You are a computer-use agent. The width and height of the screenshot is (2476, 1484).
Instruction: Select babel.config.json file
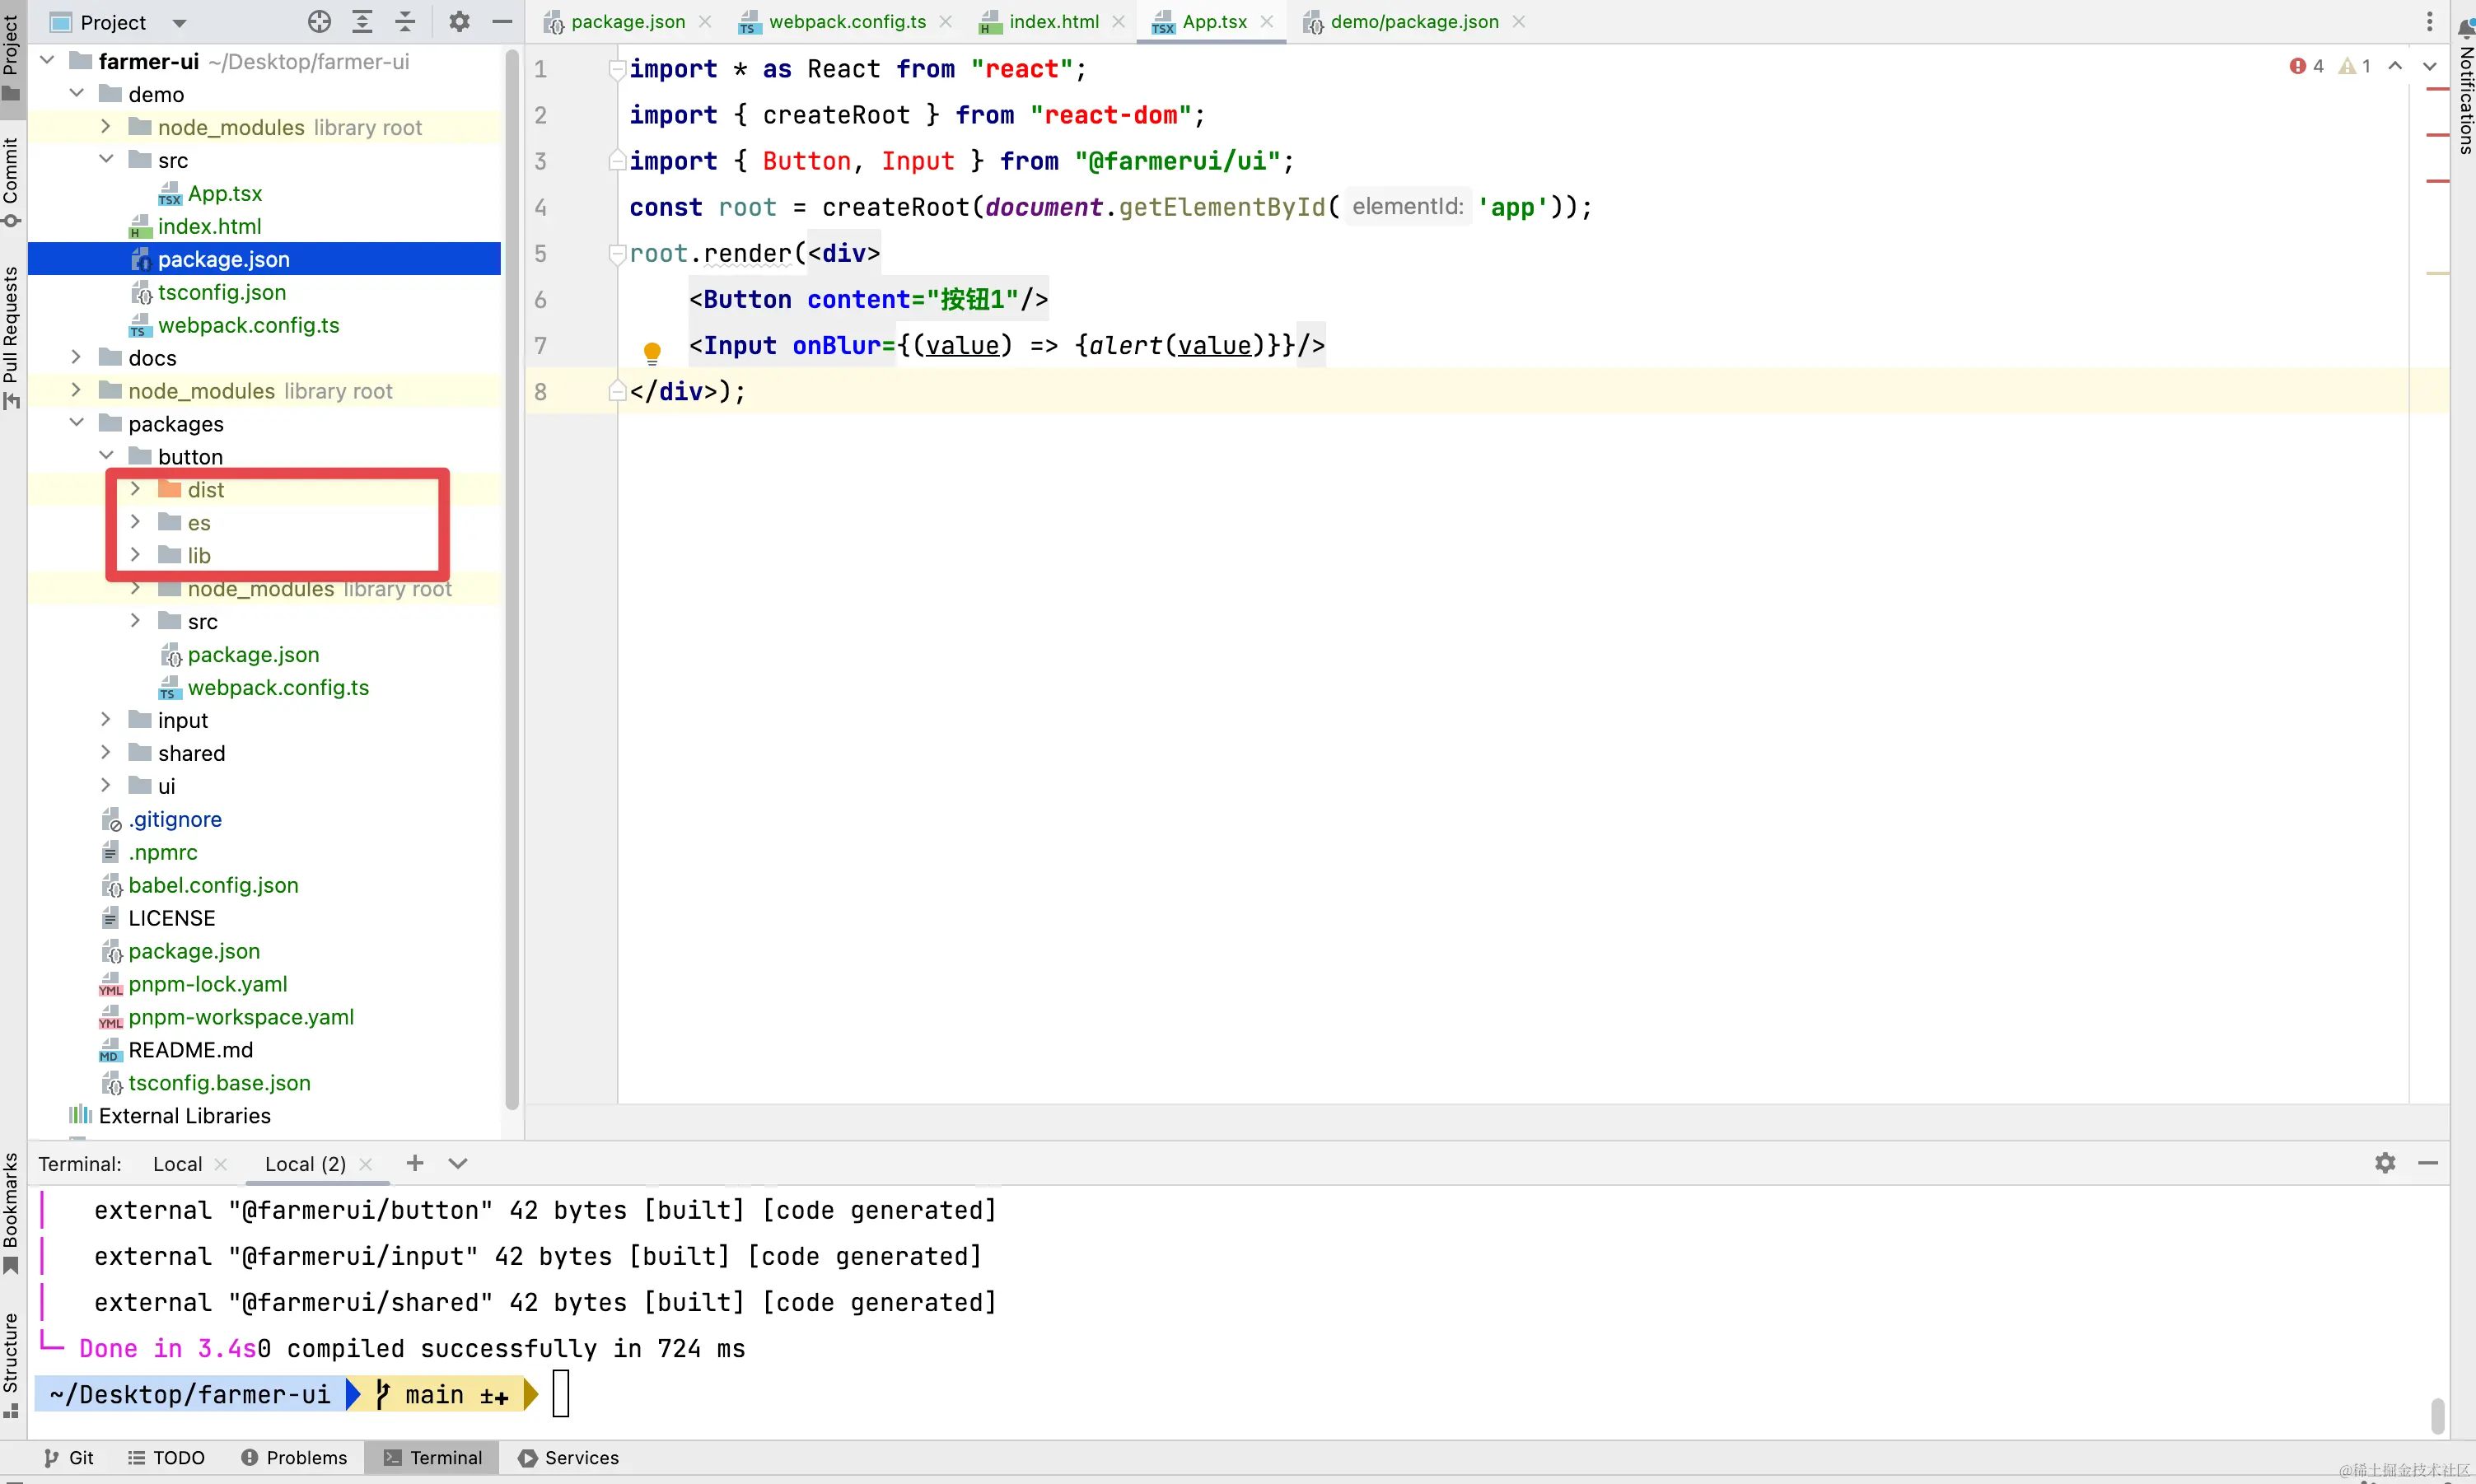click(213, 885)
